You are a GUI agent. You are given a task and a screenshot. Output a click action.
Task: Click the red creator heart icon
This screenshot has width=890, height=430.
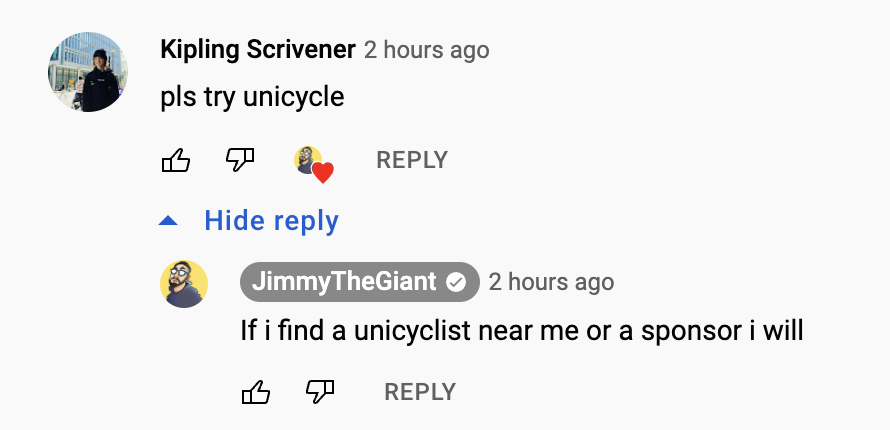coord(322,173)
